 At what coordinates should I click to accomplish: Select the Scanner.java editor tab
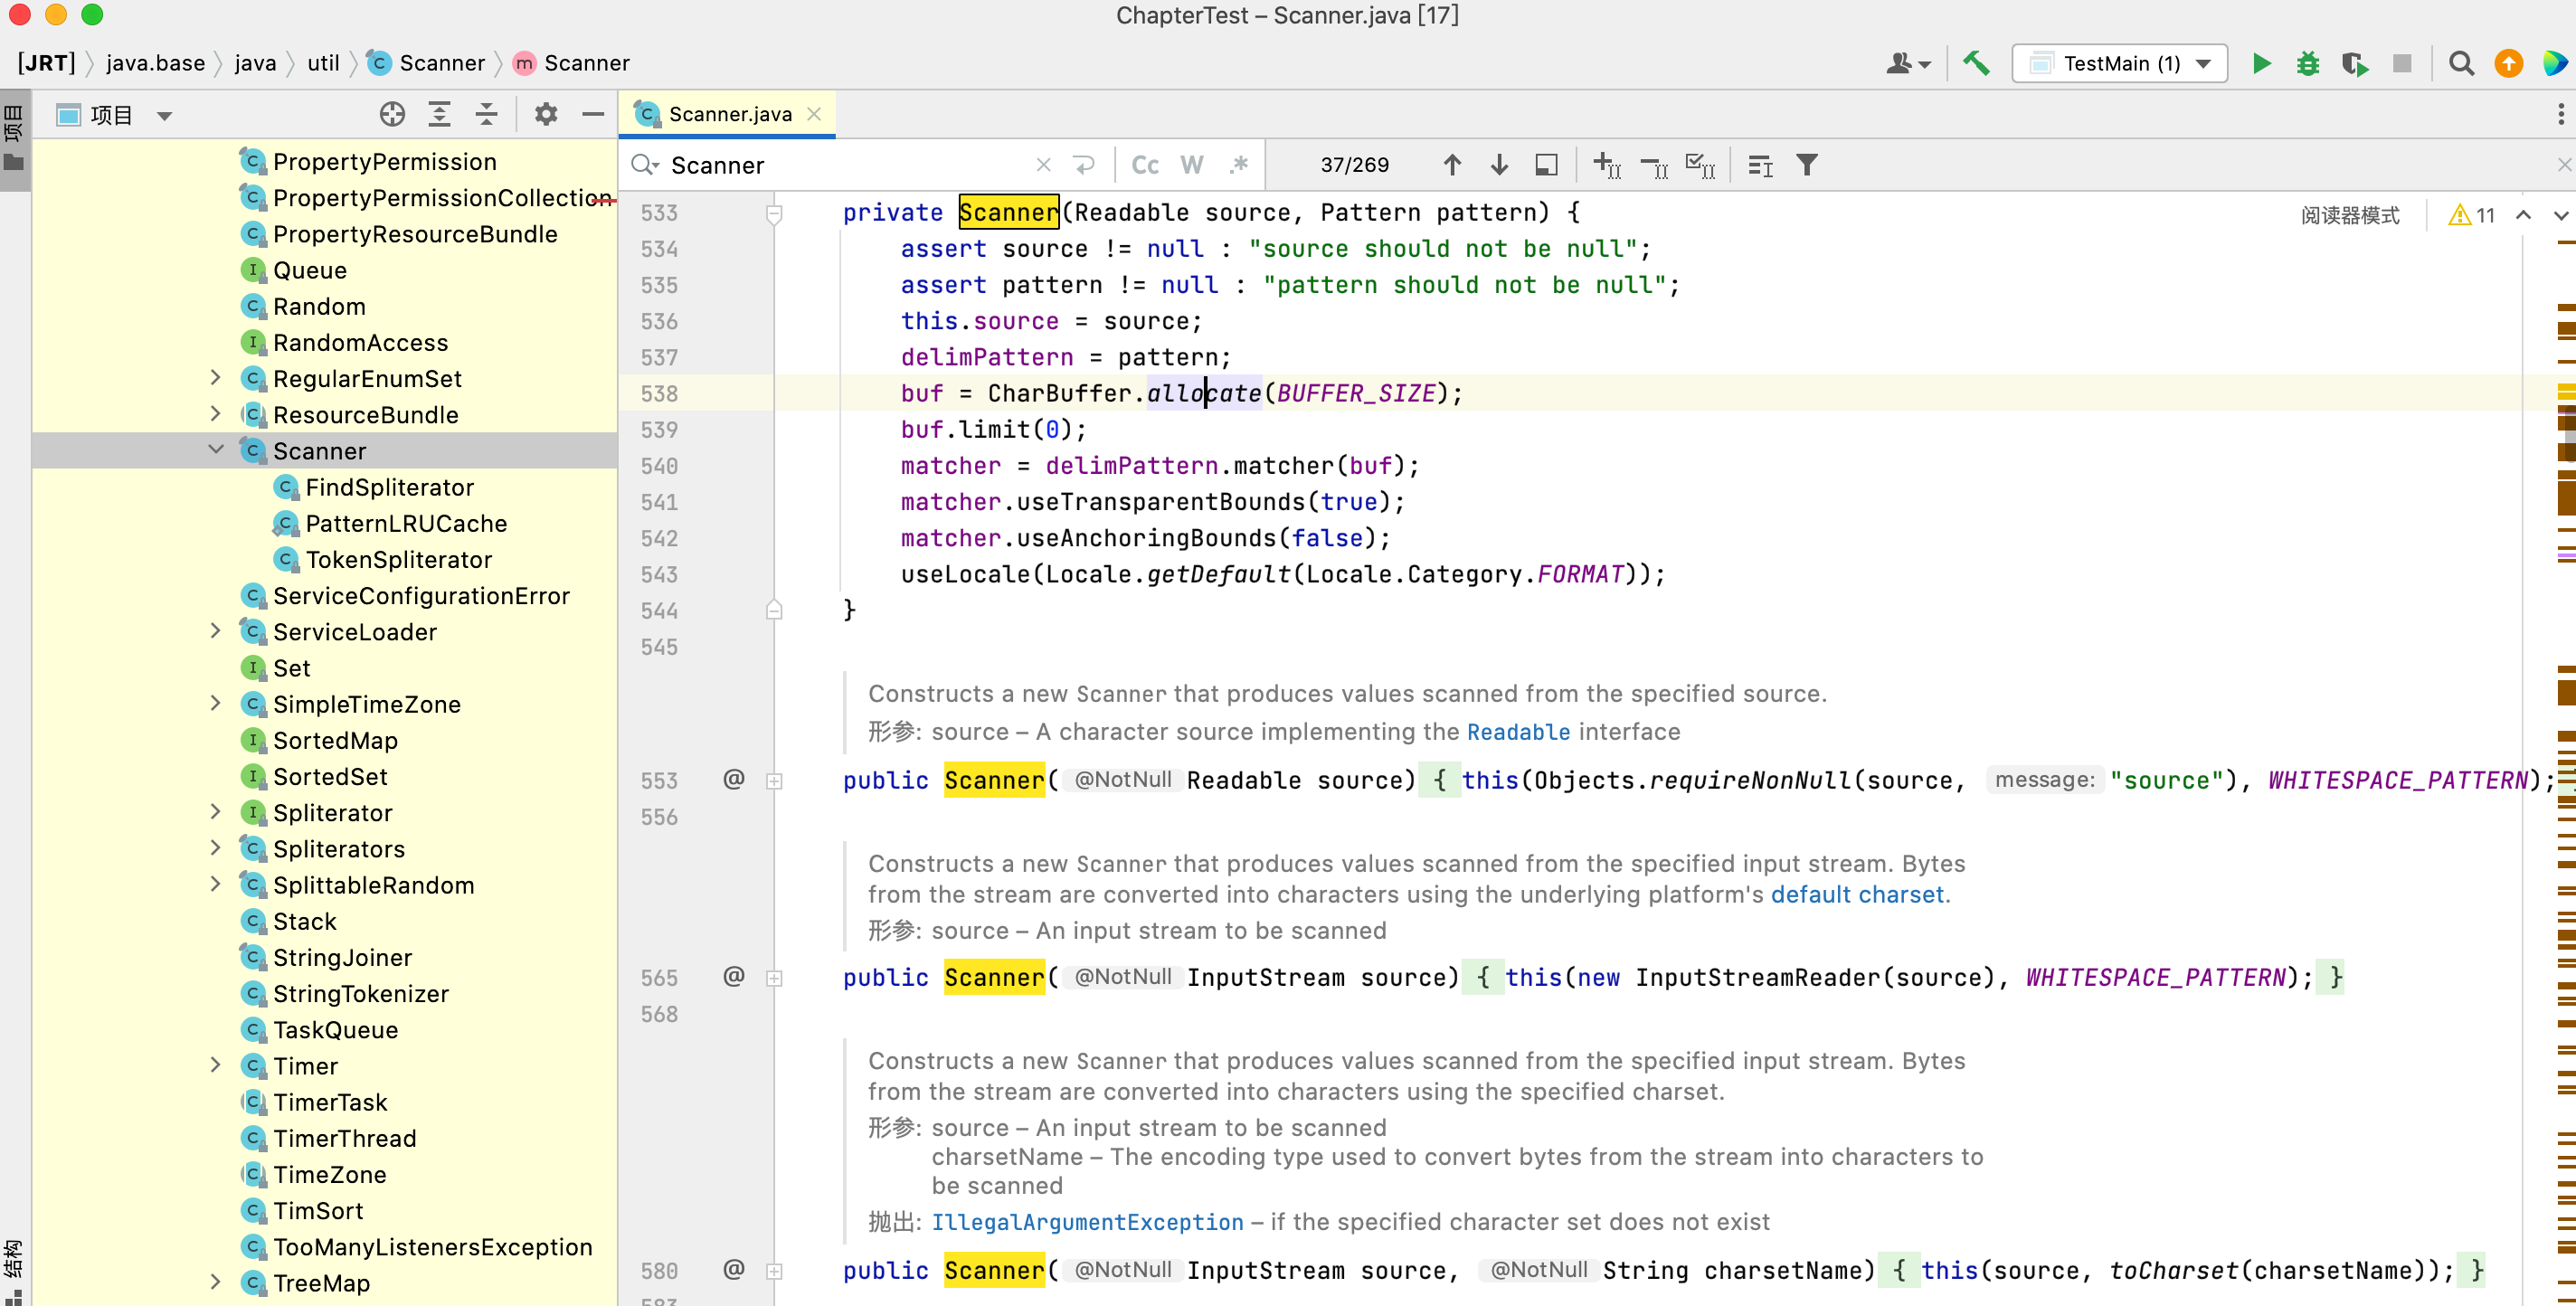pyautogui.click(x=729, y=115)
